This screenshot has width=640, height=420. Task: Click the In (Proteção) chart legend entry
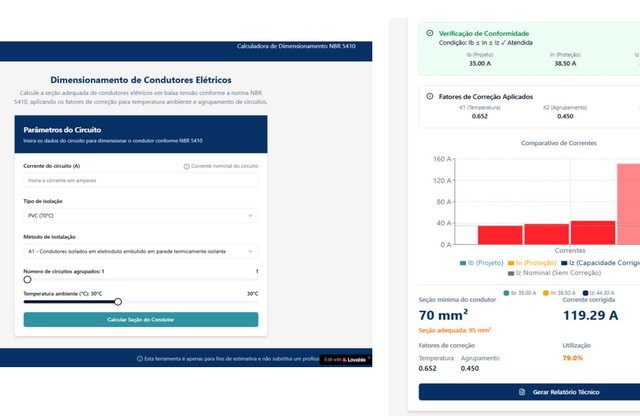click(x=532, y=263)
